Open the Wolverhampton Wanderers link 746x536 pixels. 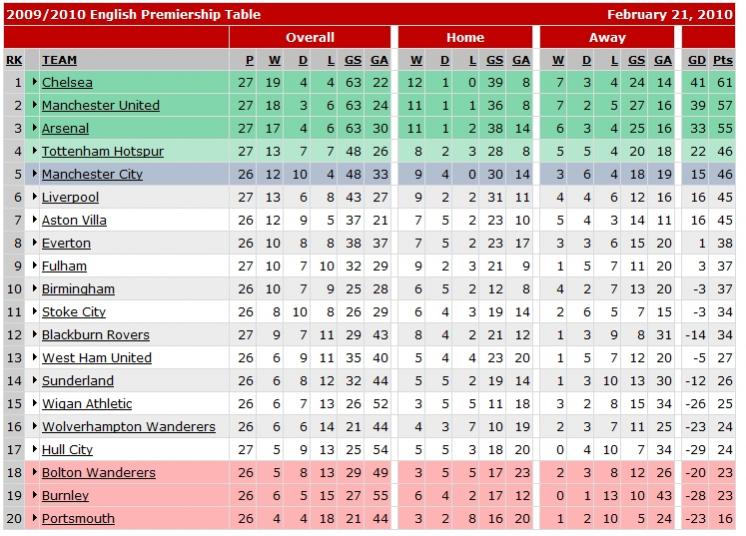(128, 427)
